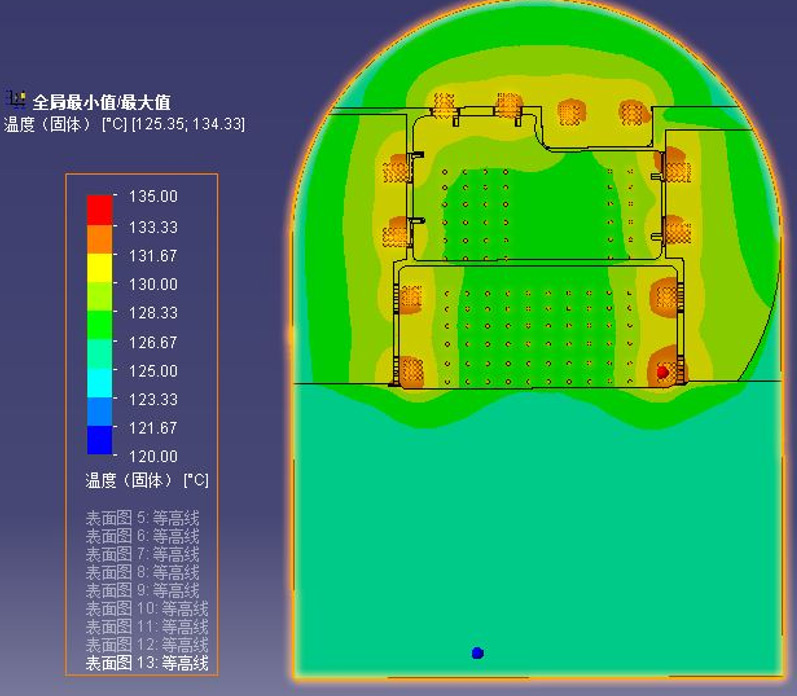Click the 131.67 legend value
The image size is (797, 696).
153,255
